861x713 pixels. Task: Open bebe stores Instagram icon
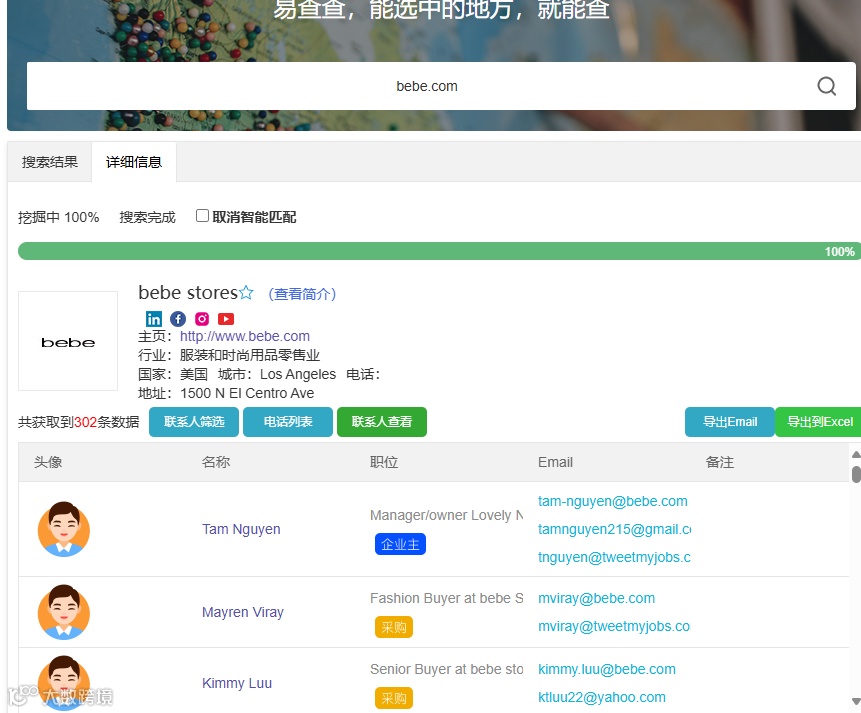(x=202, y=319)
